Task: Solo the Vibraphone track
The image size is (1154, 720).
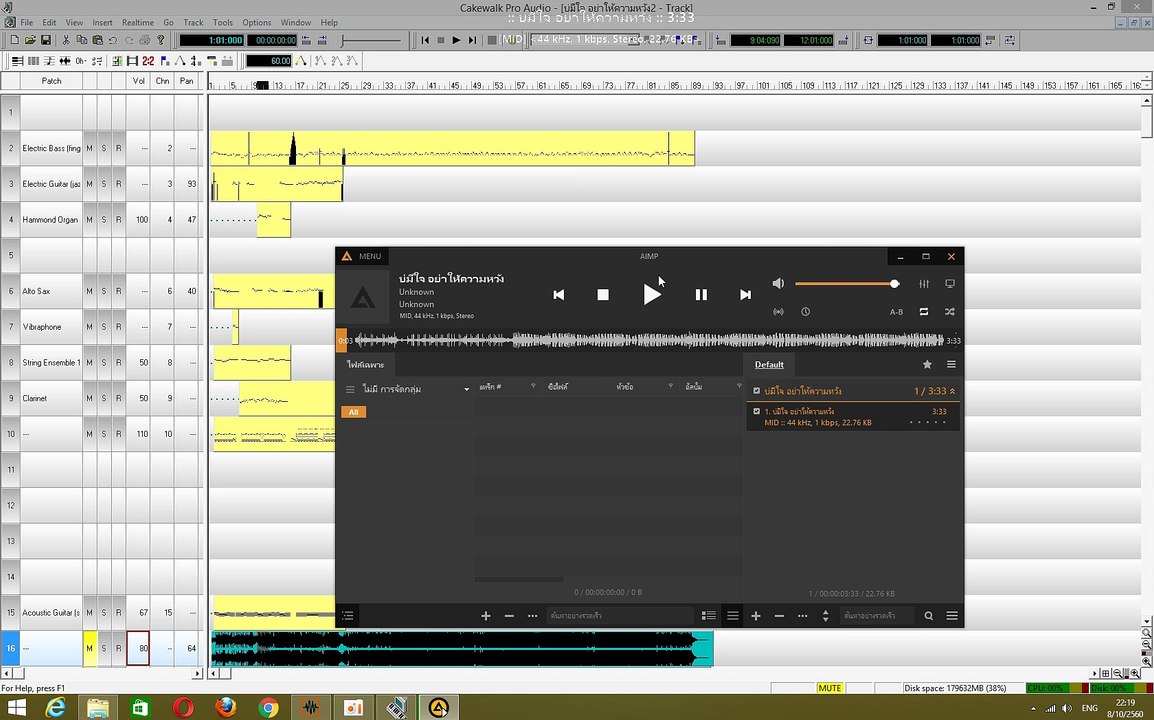Action: click(x=104, y=327)
